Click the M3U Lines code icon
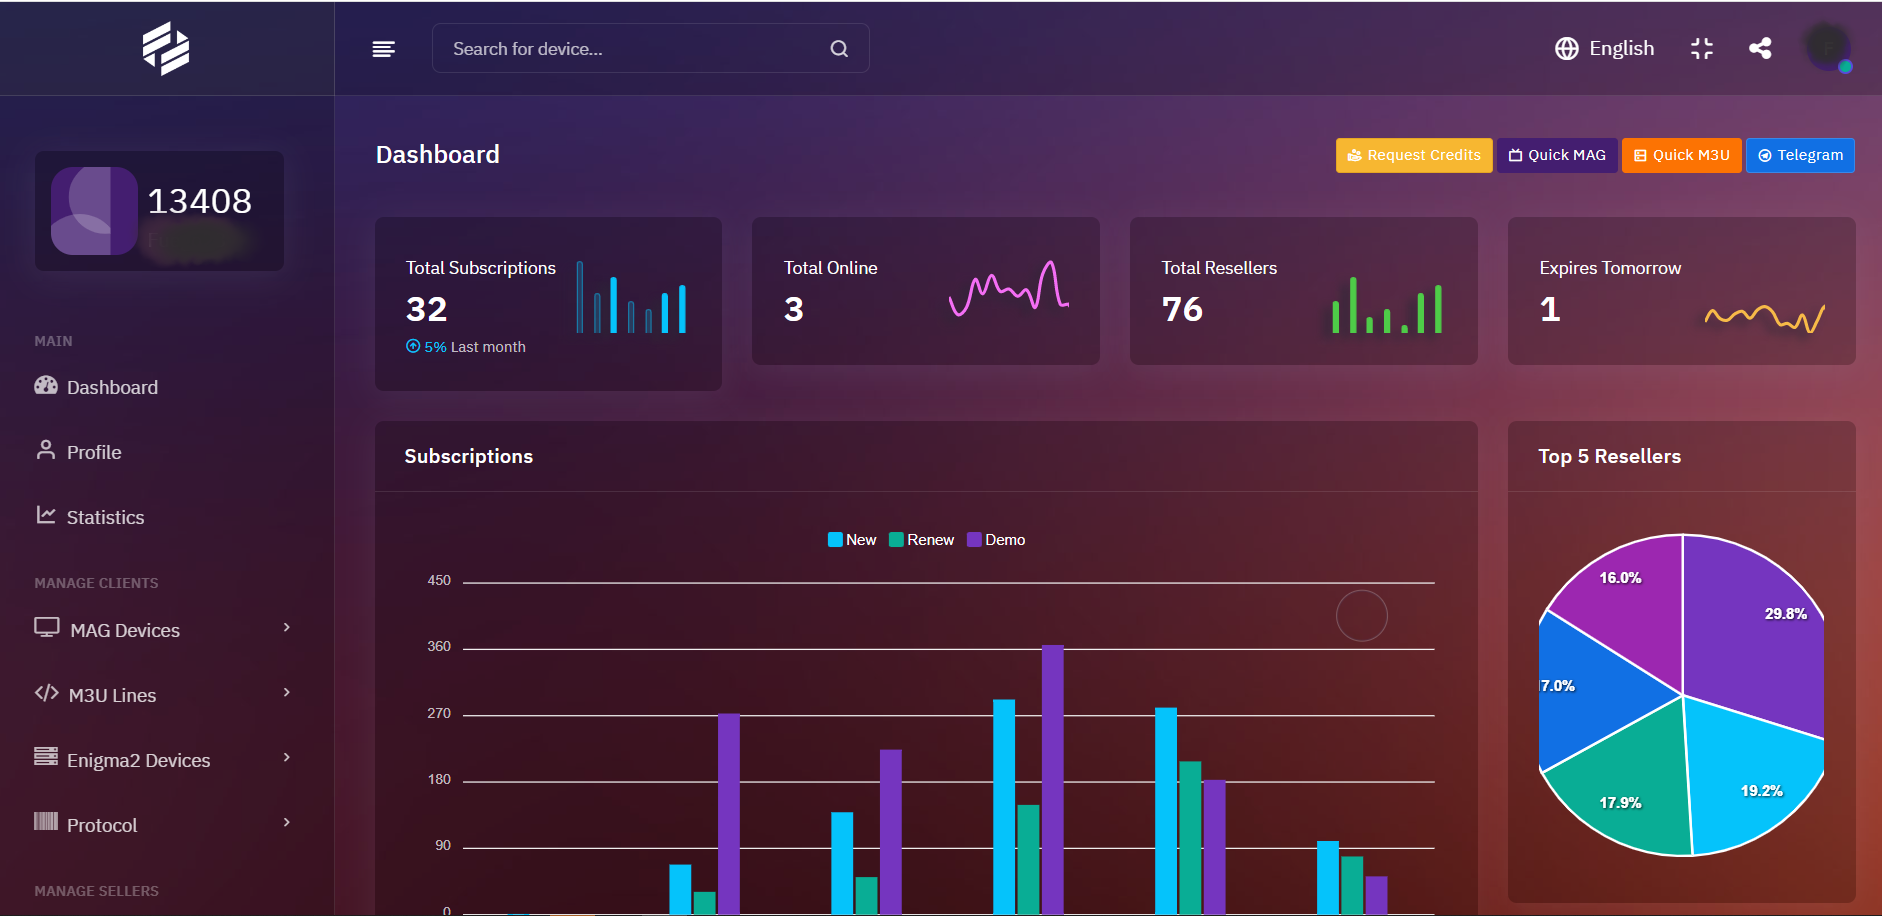The width and height of the screenshot is (1882, 916). 46,693
